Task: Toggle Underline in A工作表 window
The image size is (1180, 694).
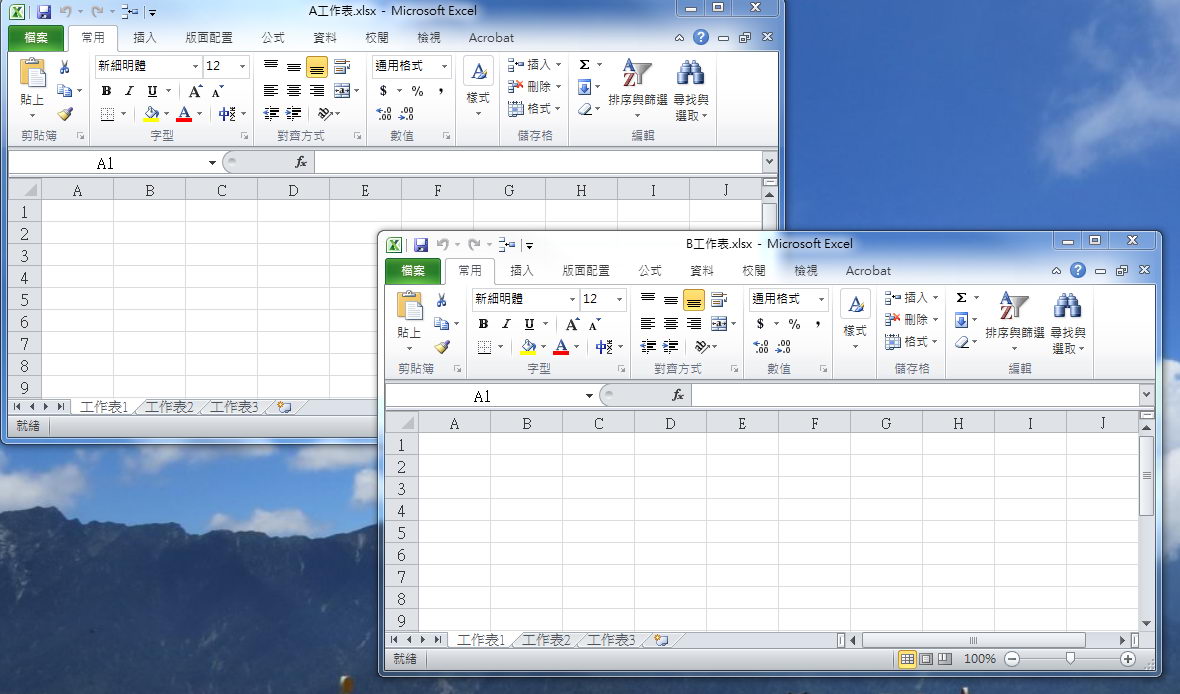Action: point(152,91)
